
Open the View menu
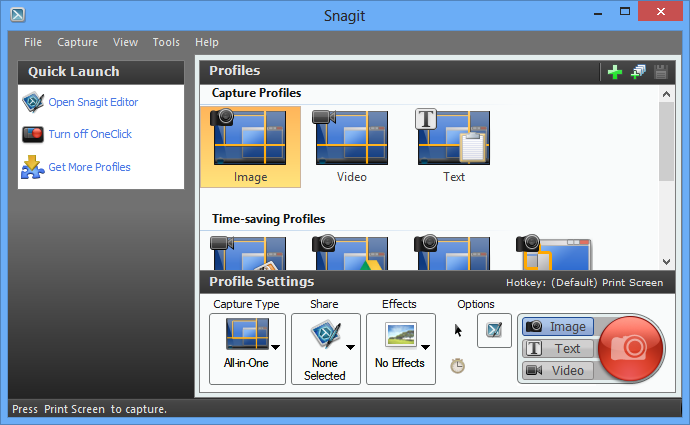125,42
